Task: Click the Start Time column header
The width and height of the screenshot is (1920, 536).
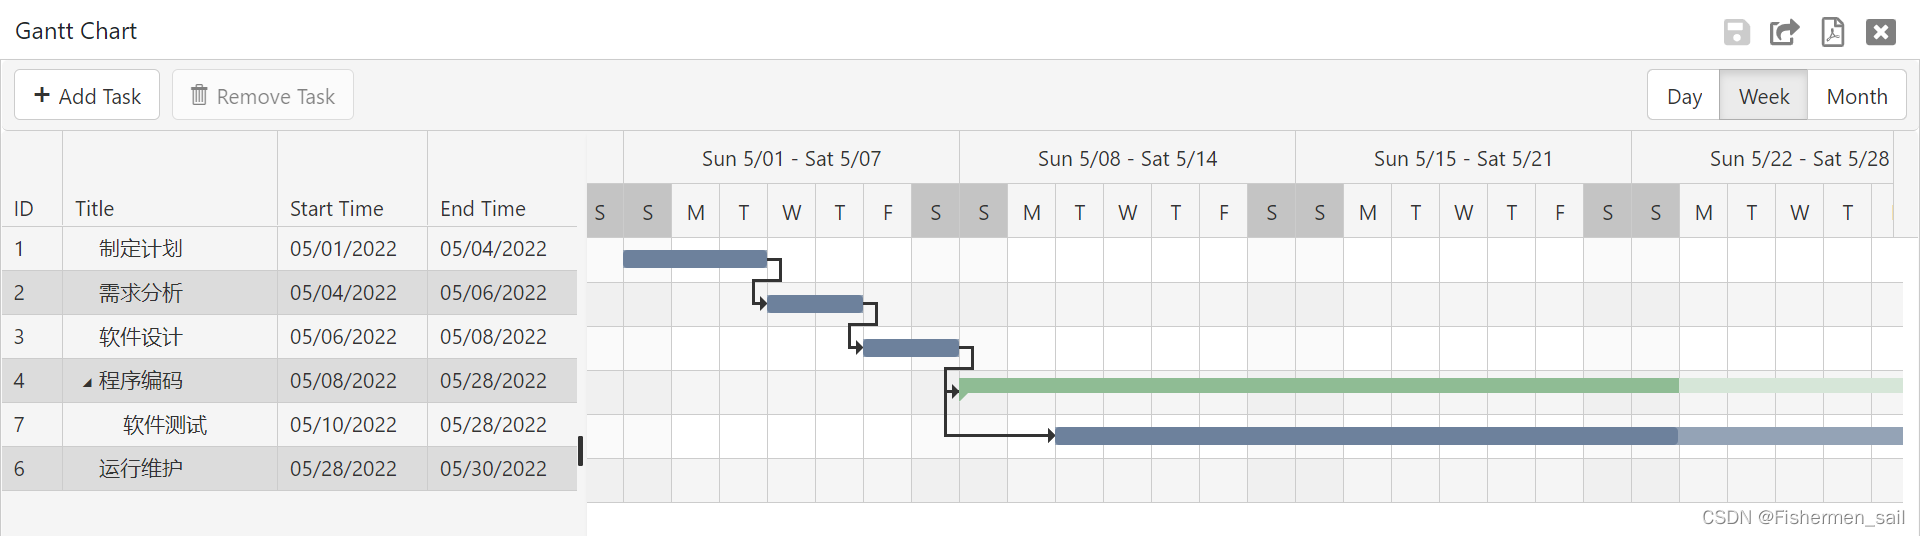Action: pos(337,209)
